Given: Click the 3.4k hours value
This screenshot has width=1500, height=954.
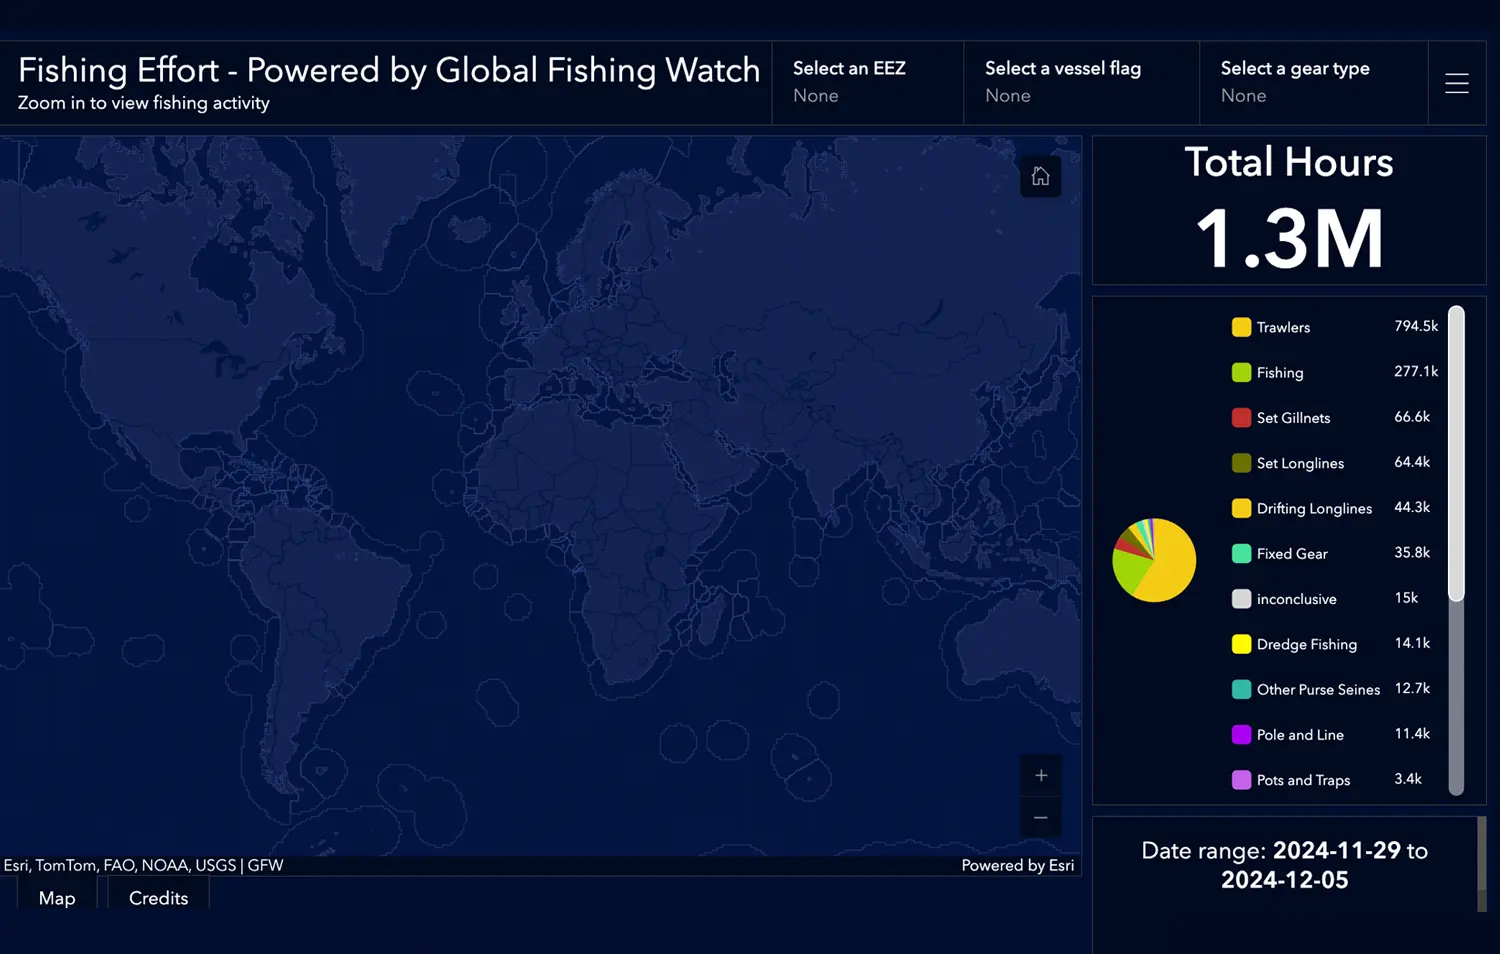Looking at the screenshot, I should (1408, 778).
